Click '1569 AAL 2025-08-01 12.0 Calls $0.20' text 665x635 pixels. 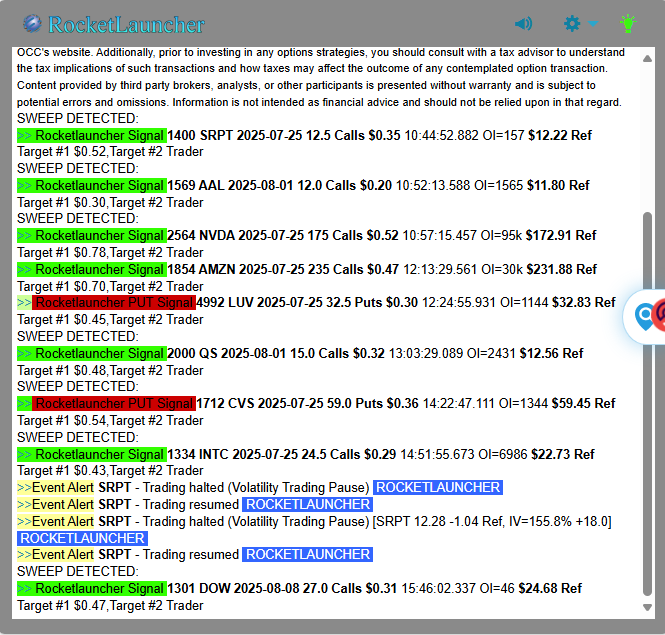tap(279, 185)
